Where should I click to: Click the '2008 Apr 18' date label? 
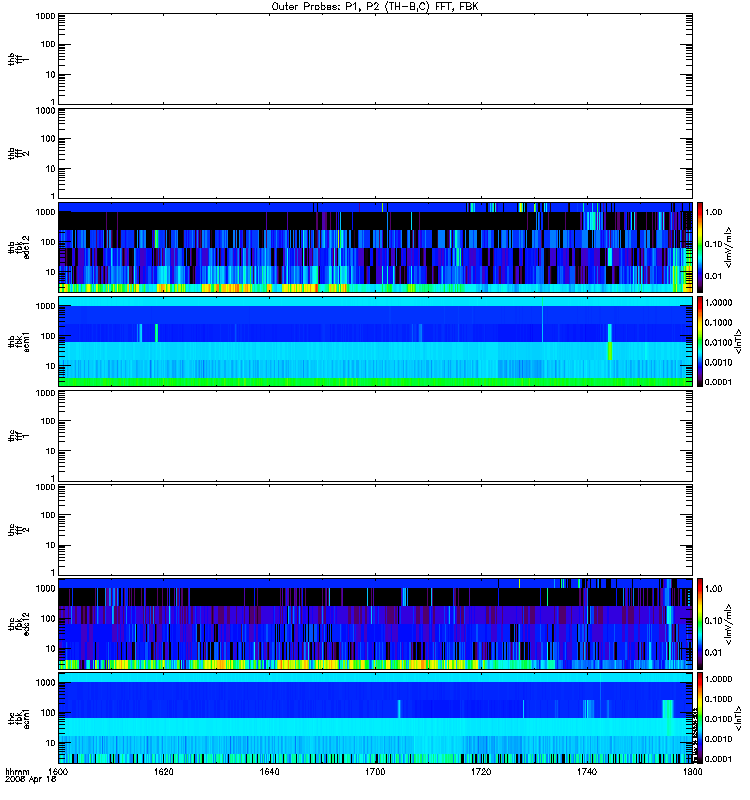click(30, 780)
